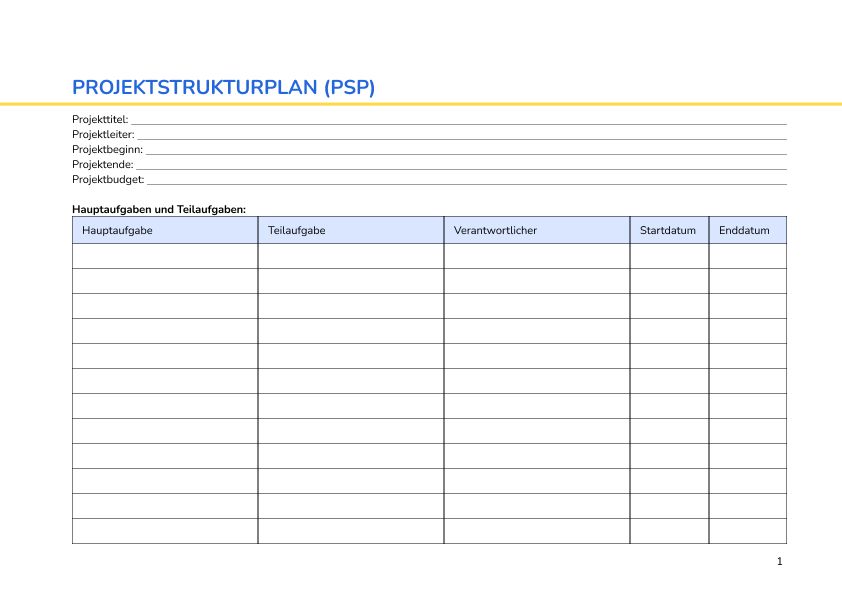Click the first cell under Enddatum
842x596 pixels.
[x=747, y=256]
